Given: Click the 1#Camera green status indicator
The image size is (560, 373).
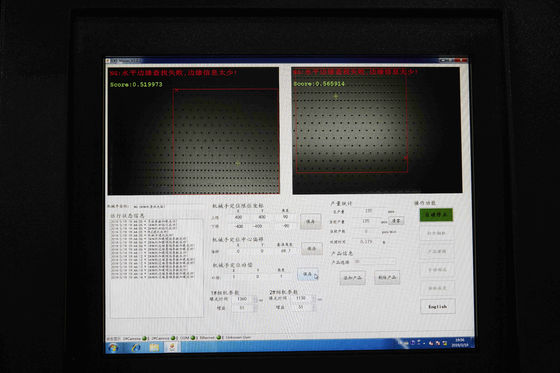Looking at the screenshot, I should click(x=145, y=338).
